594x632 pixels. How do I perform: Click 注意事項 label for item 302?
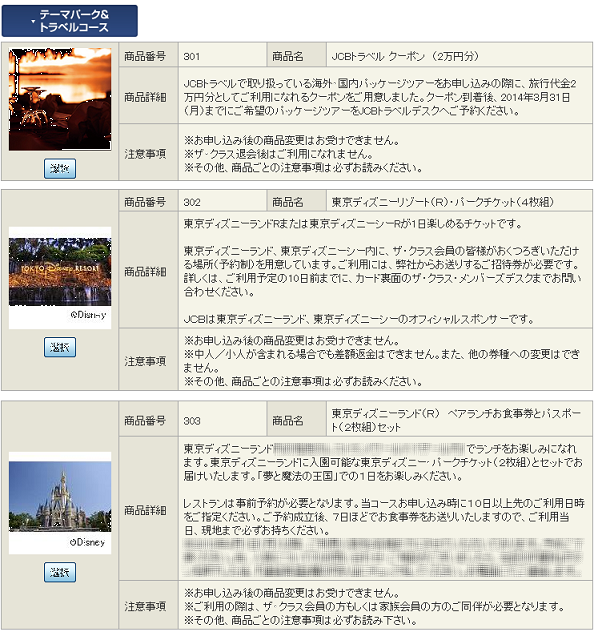coord(145,361)
